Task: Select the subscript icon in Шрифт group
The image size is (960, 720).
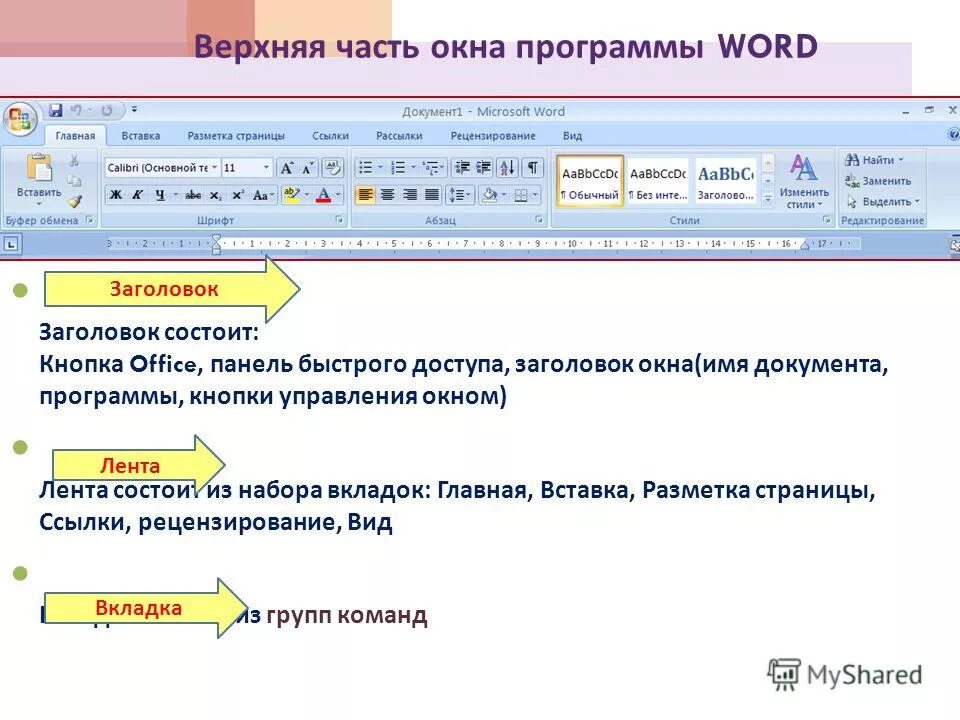Action: point(216,195)
